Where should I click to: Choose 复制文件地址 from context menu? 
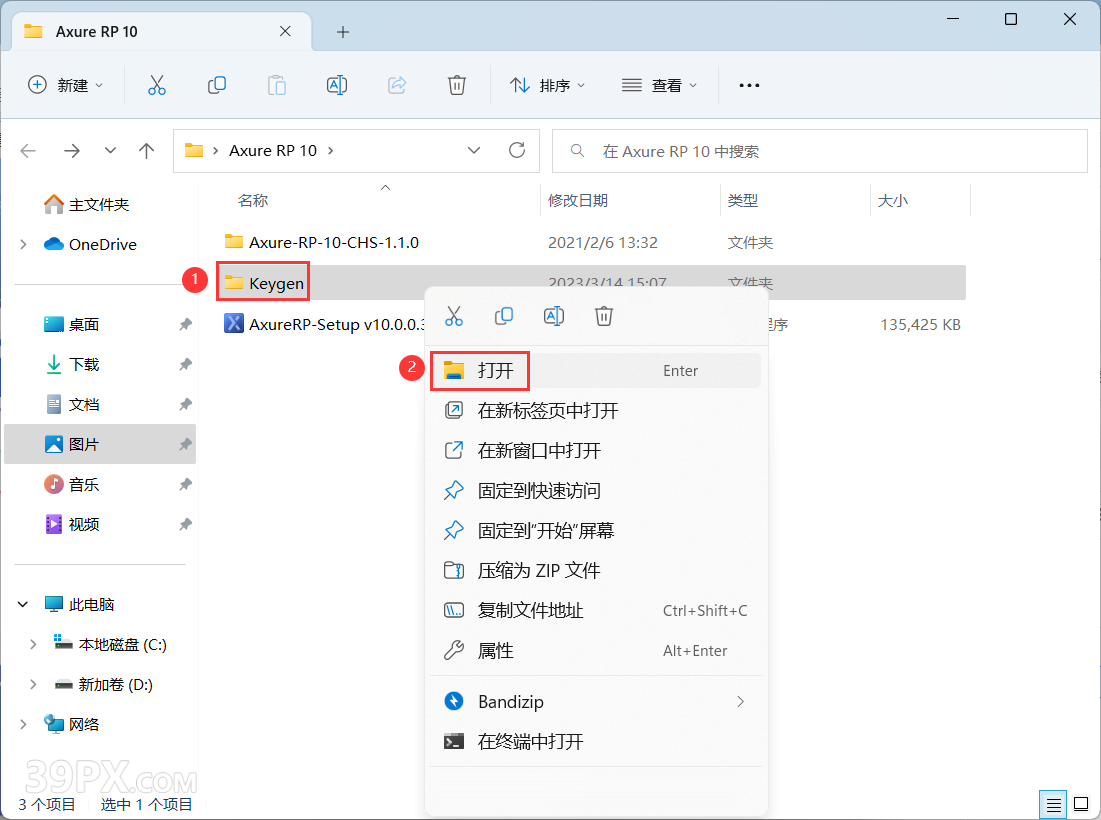coord(595,611)
